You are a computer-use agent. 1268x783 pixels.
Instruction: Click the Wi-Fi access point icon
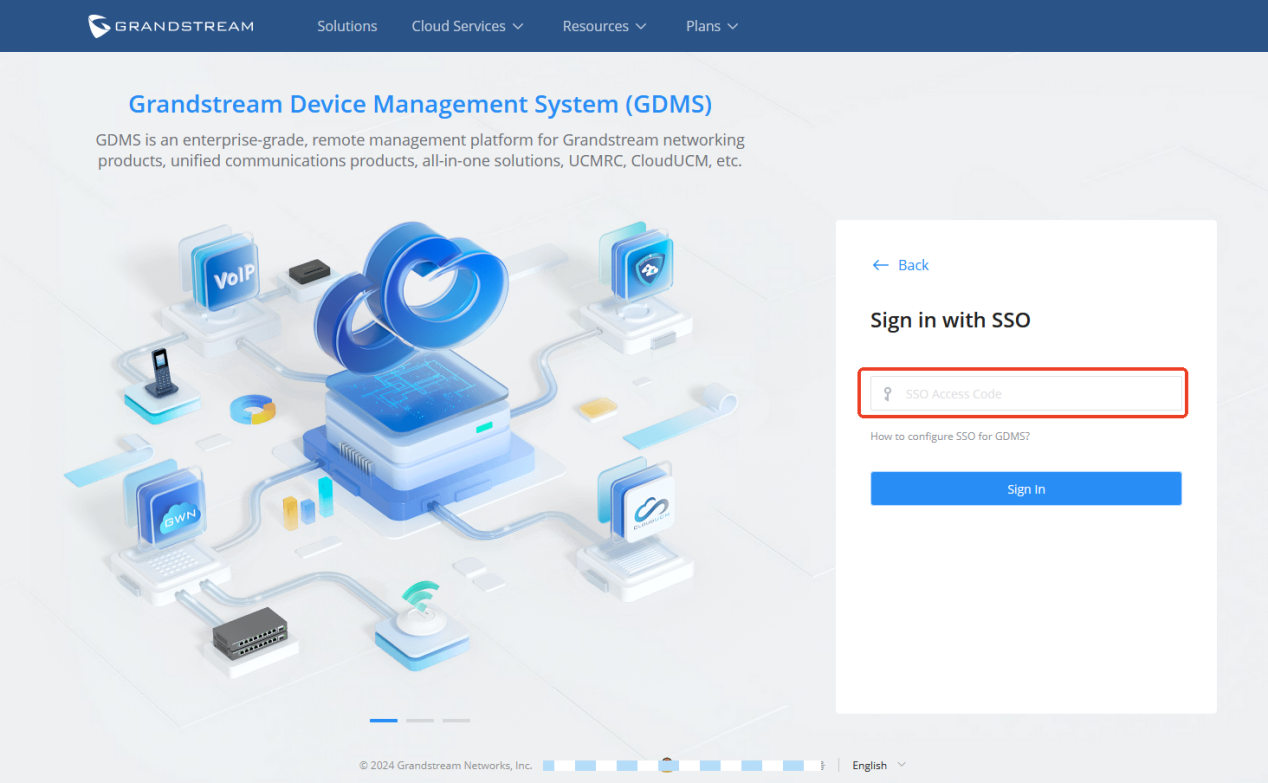(421, 611)
